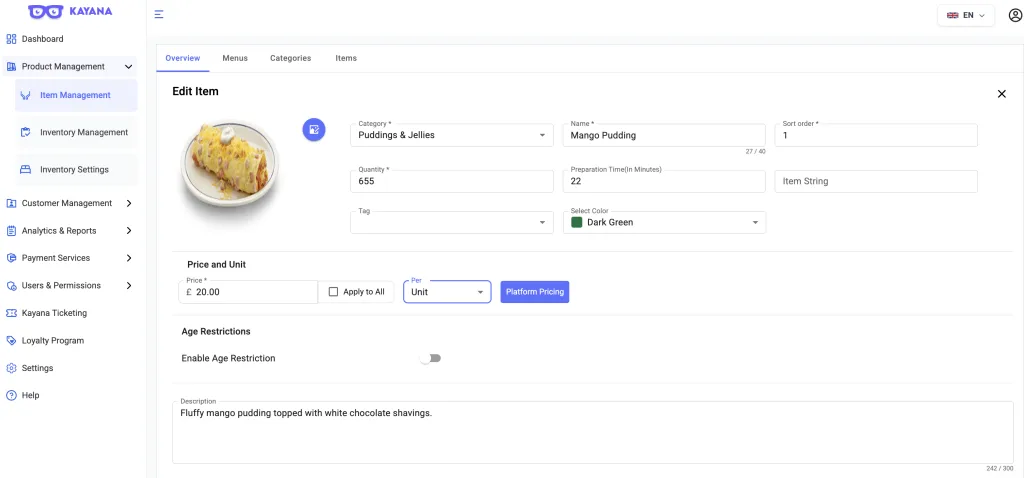This screenshot has height=478, width=1024.
Task: Click the Quantity field showing 655
Action: pyautogui.click(x=452, y=182)
